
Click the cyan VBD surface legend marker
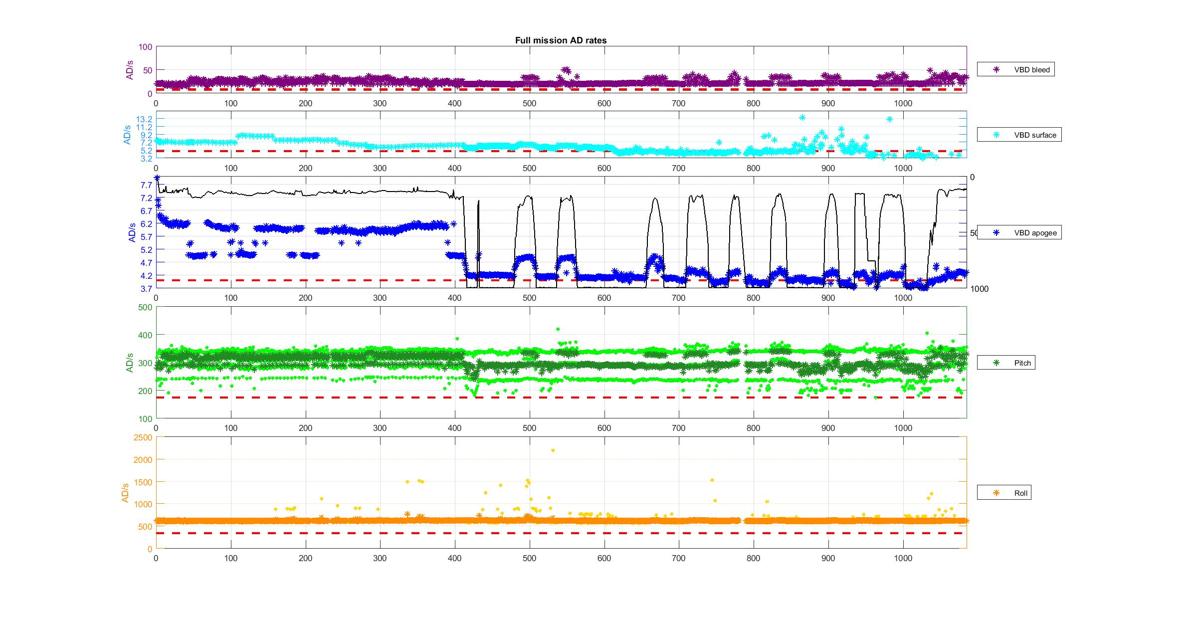(x=996, y=134)
